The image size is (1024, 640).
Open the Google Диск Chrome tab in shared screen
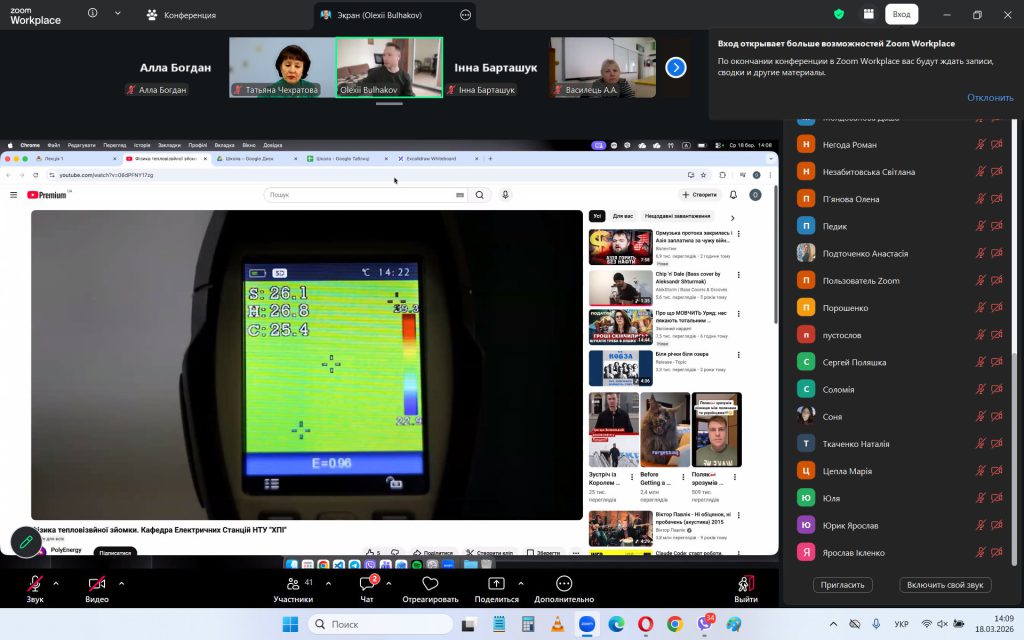(x=257, y=159)
